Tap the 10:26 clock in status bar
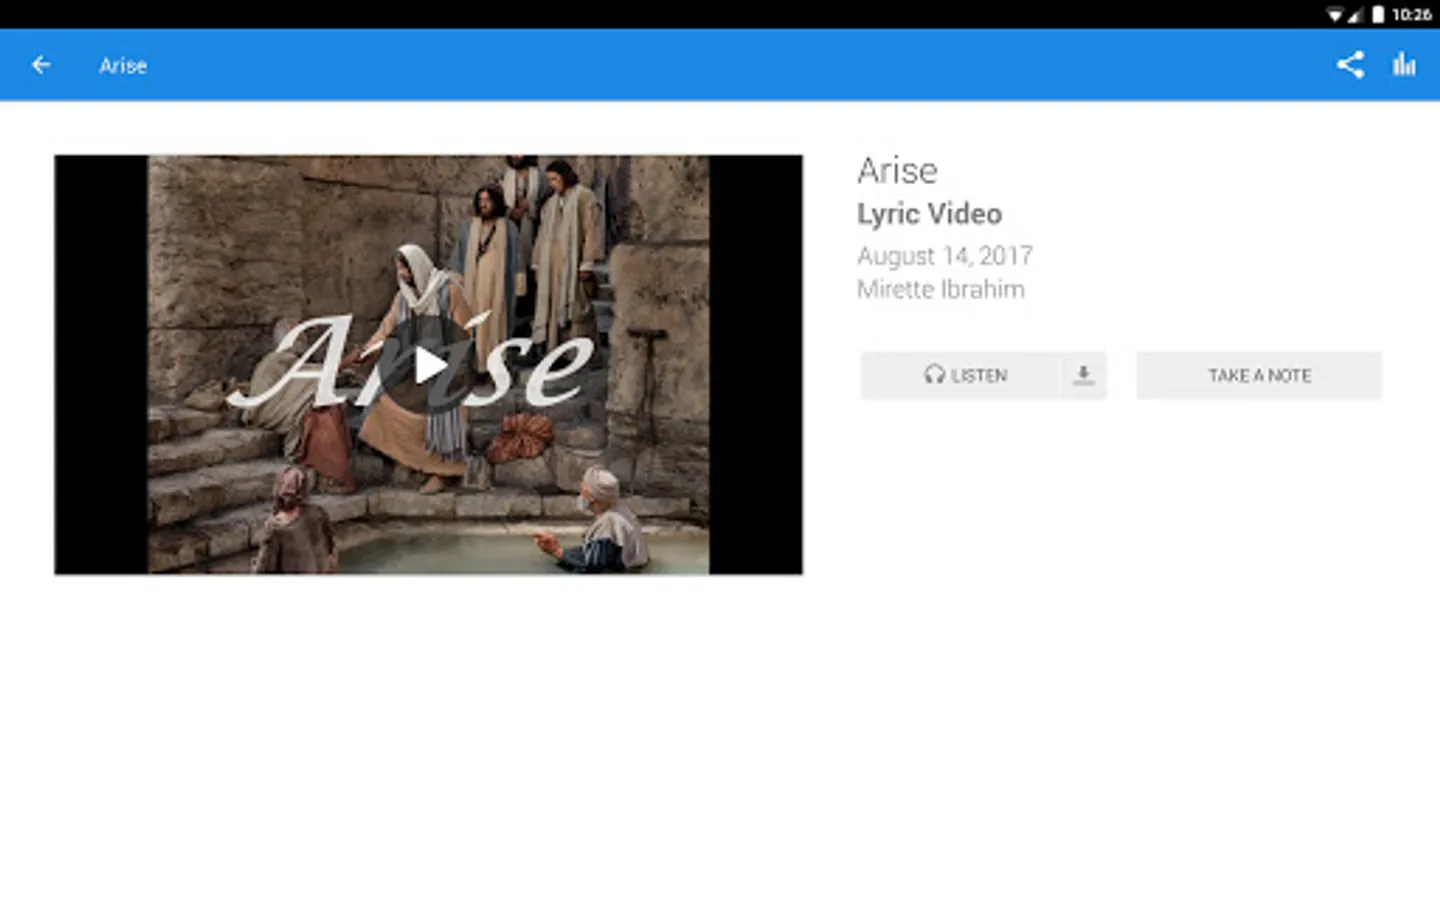The width and height of the screenshot is (1440, 900). (x=1411, y=14)
